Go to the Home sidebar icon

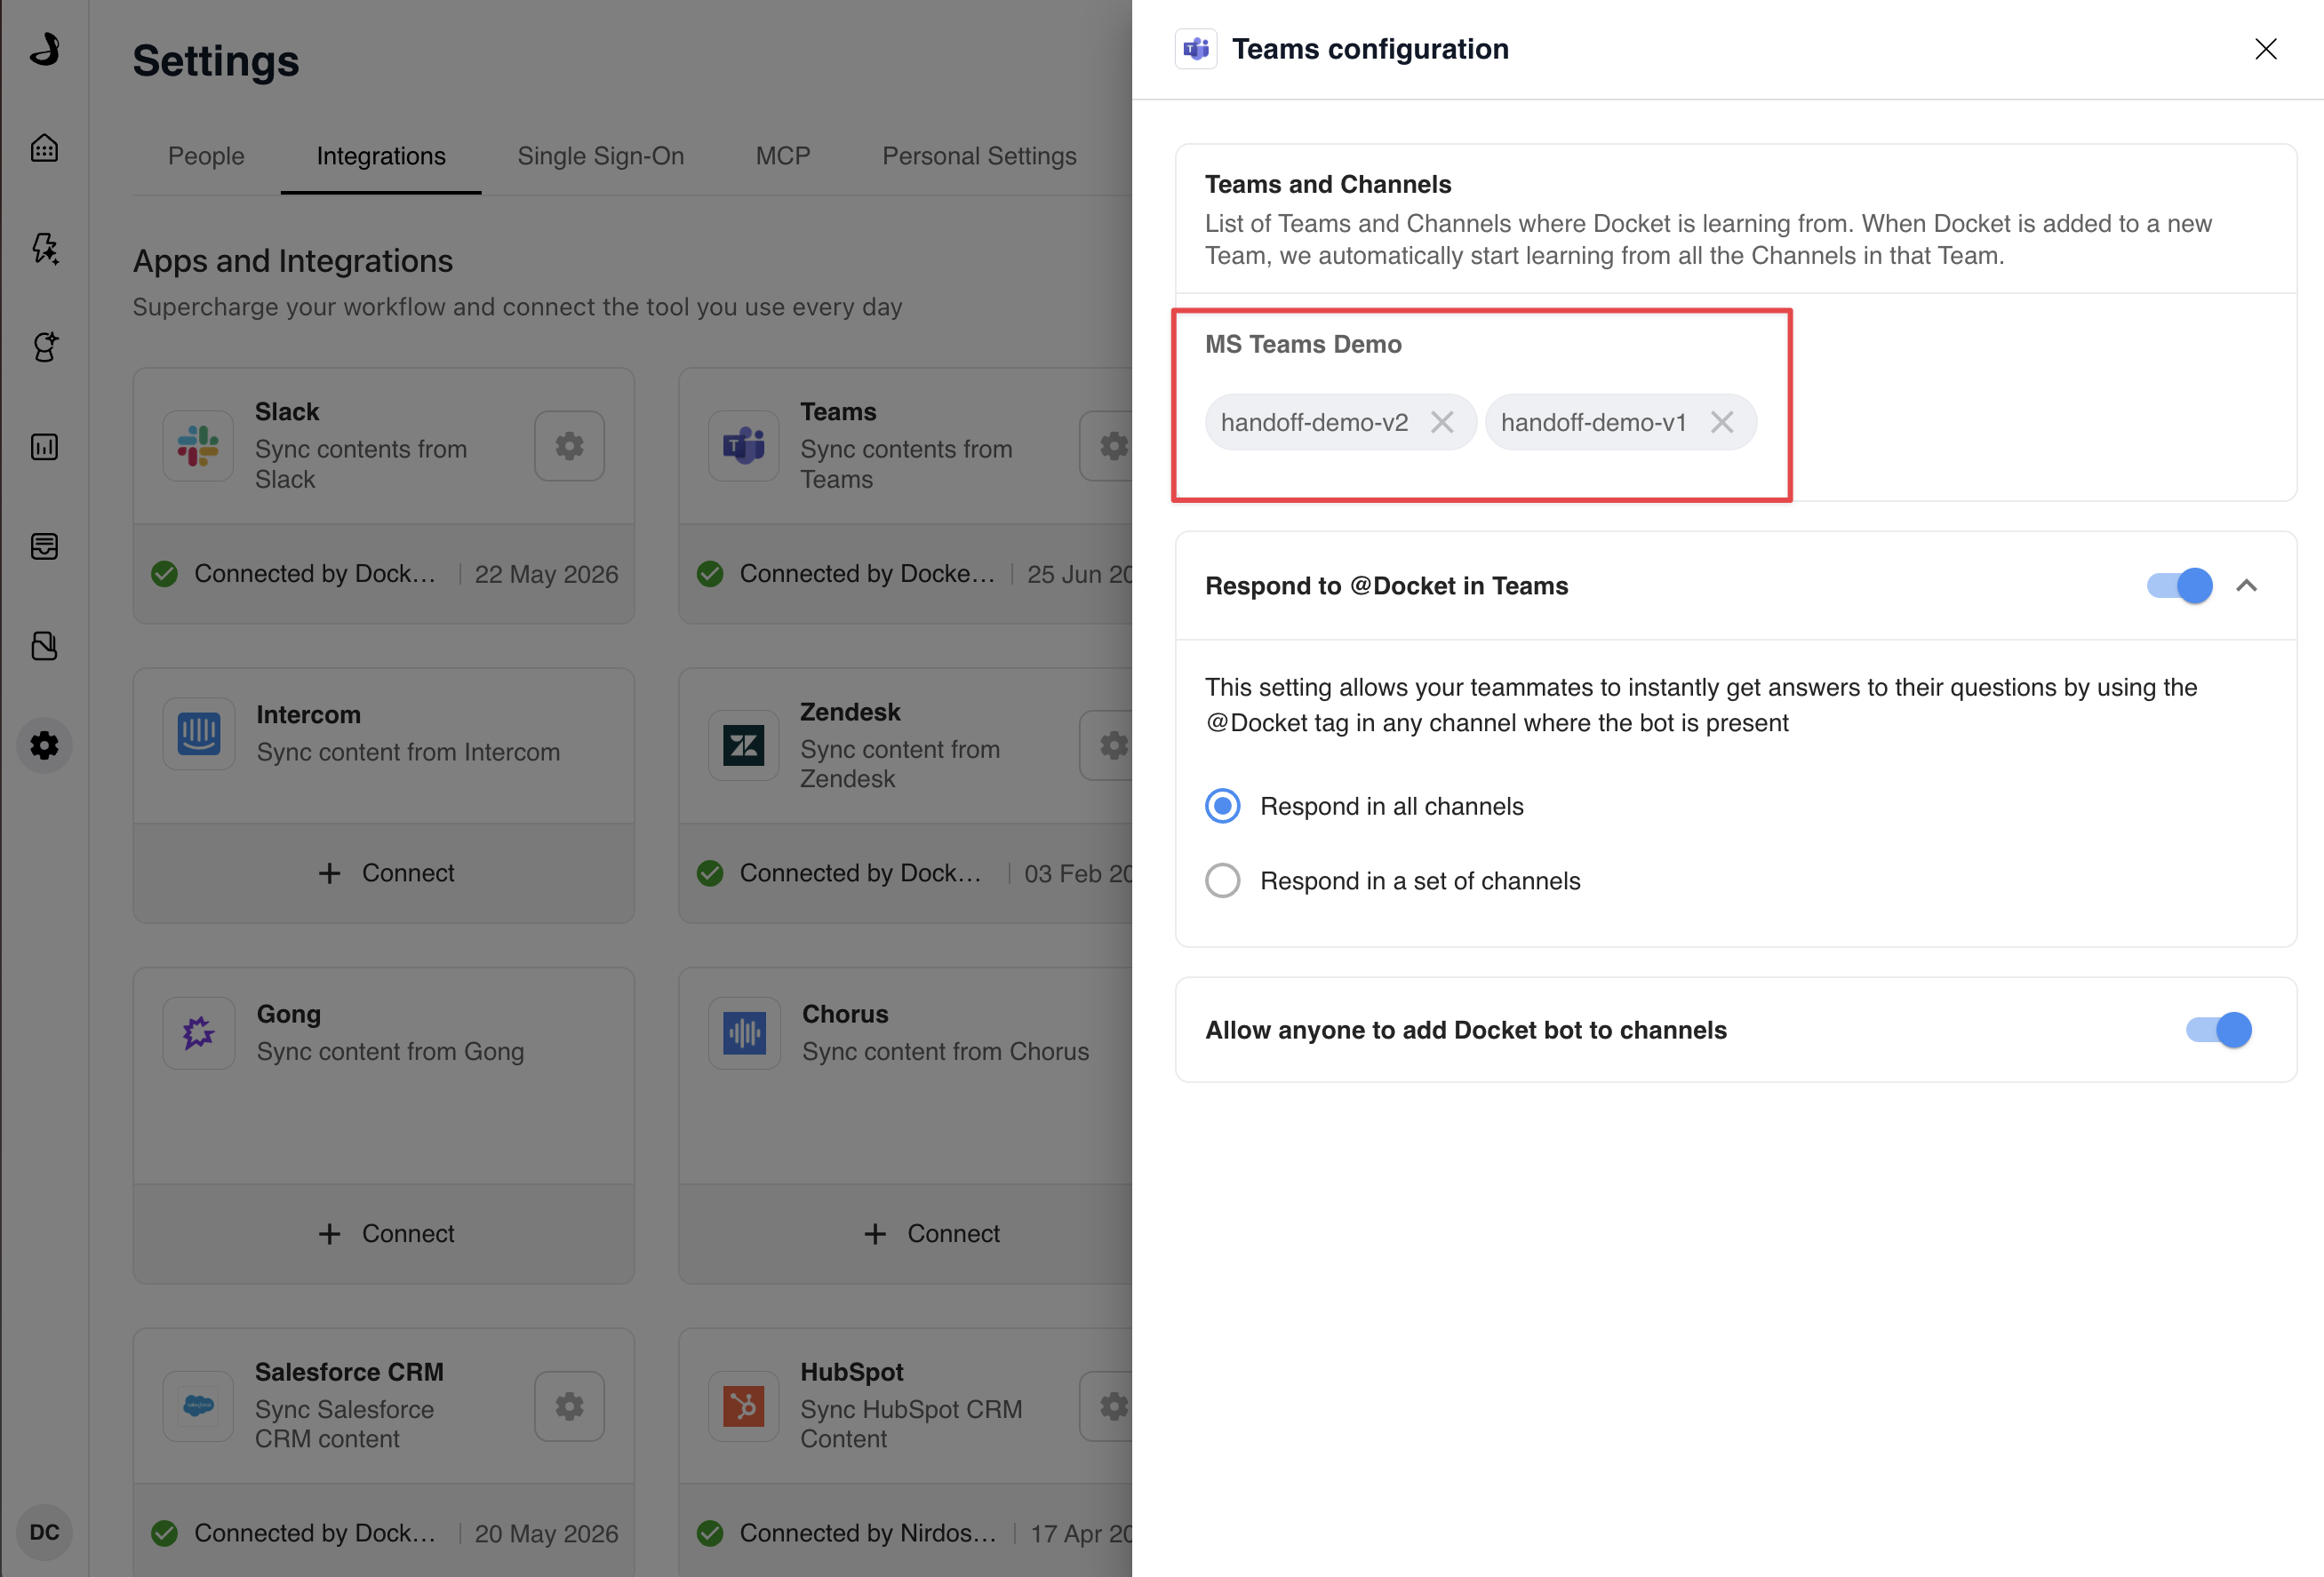[44, 148]
